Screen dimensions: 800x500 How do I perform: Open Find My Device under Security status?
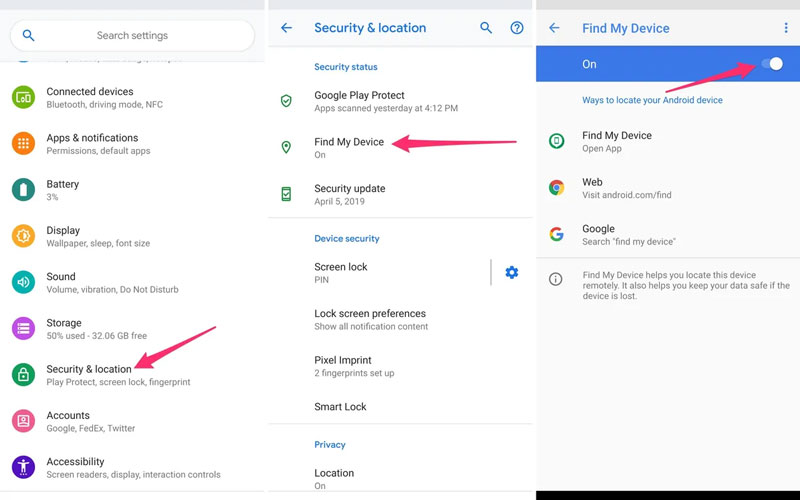pyautogui.click(x=349, y=147)
